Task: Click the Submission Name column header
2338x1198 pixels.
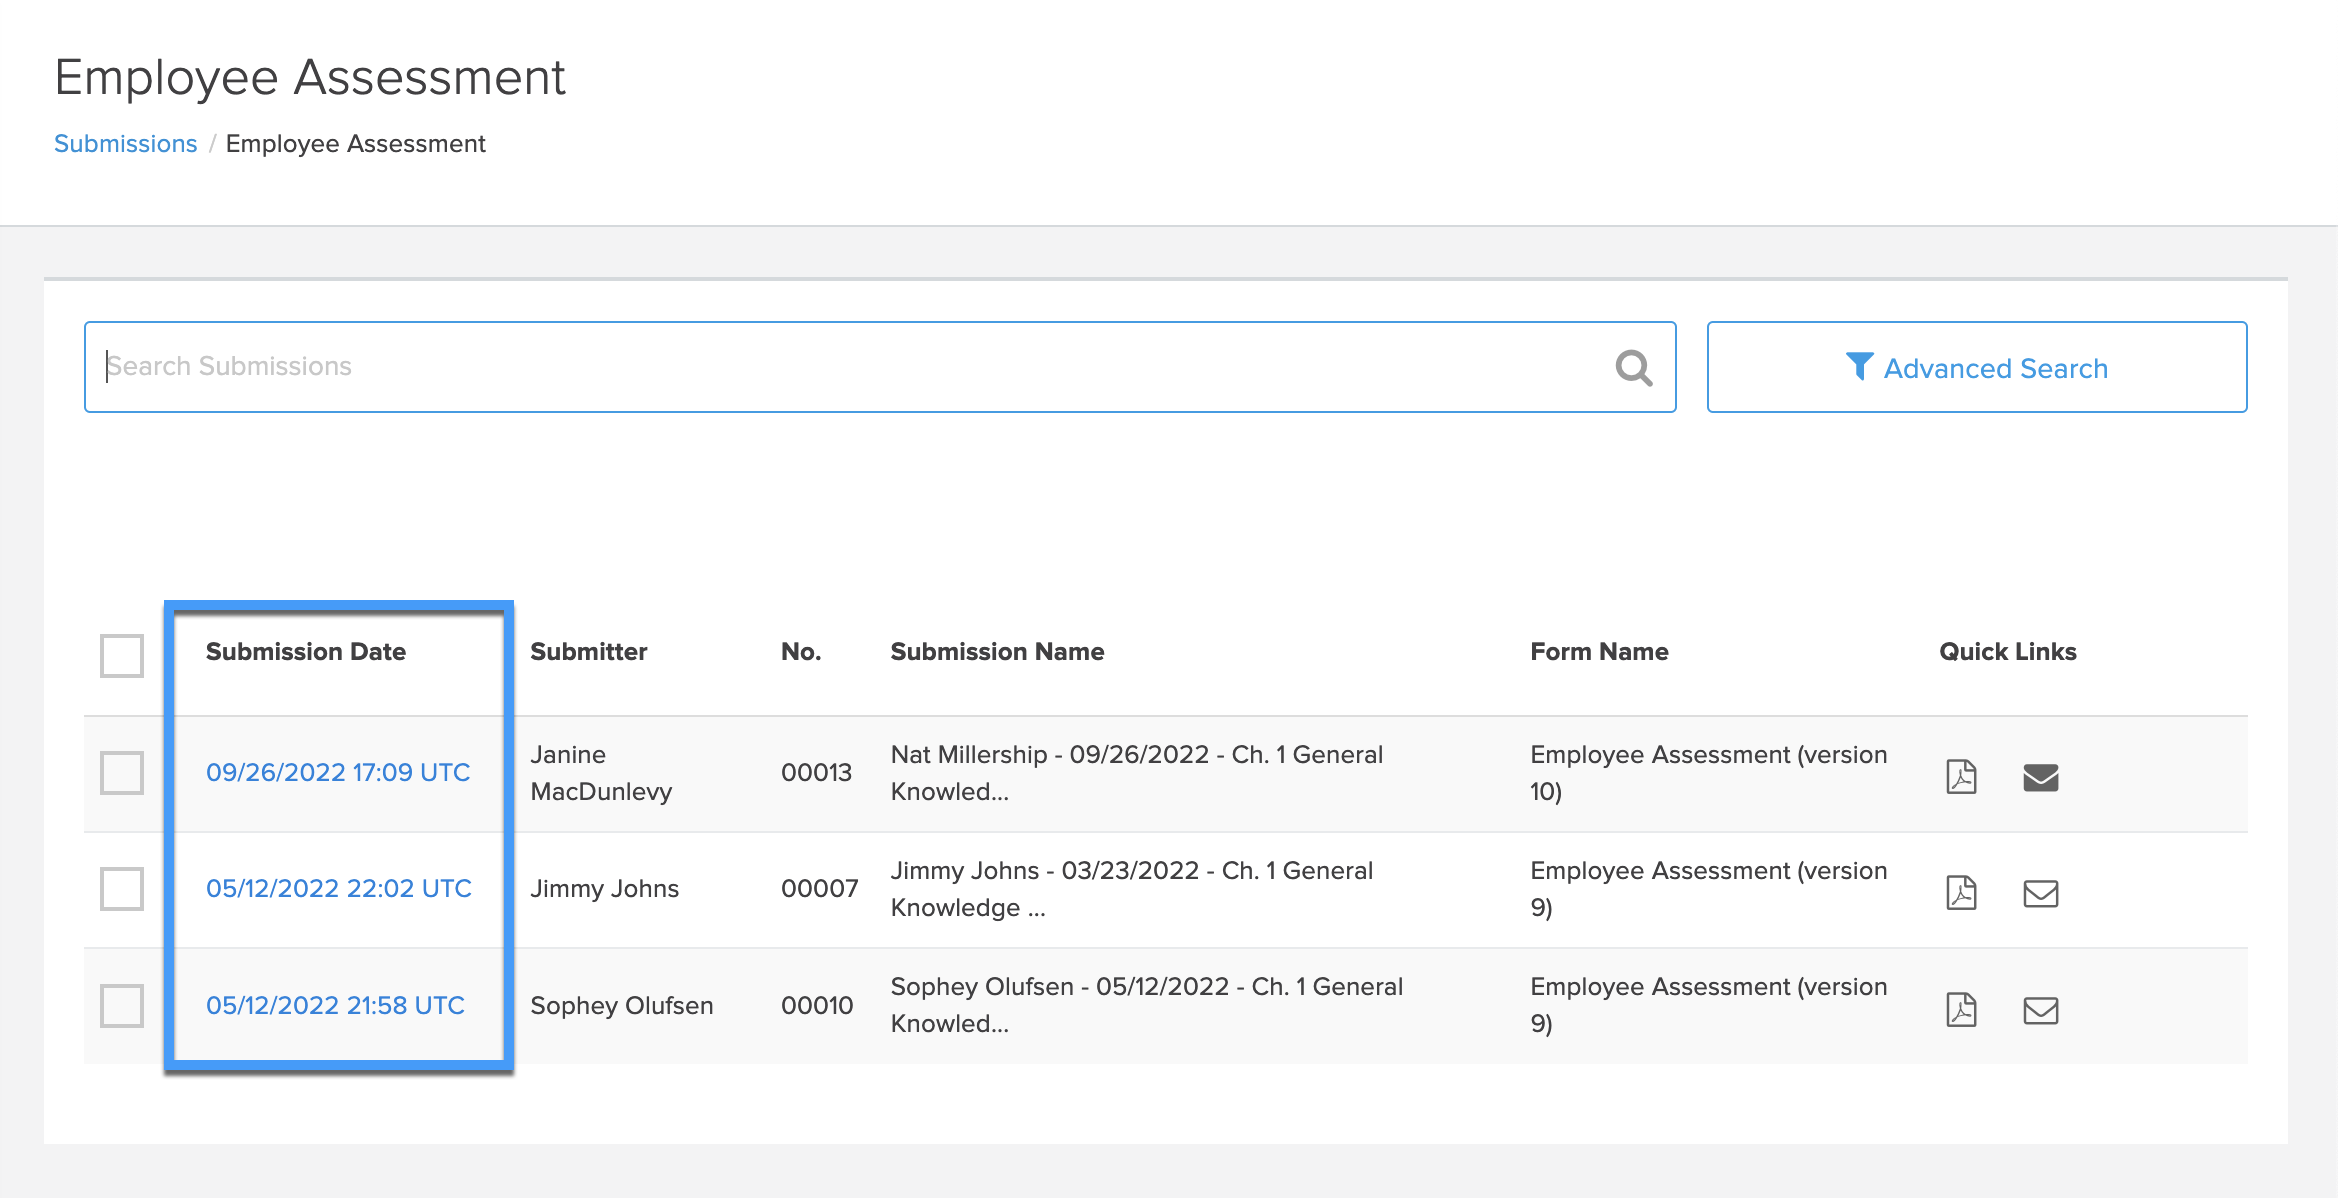Action: 997,652
